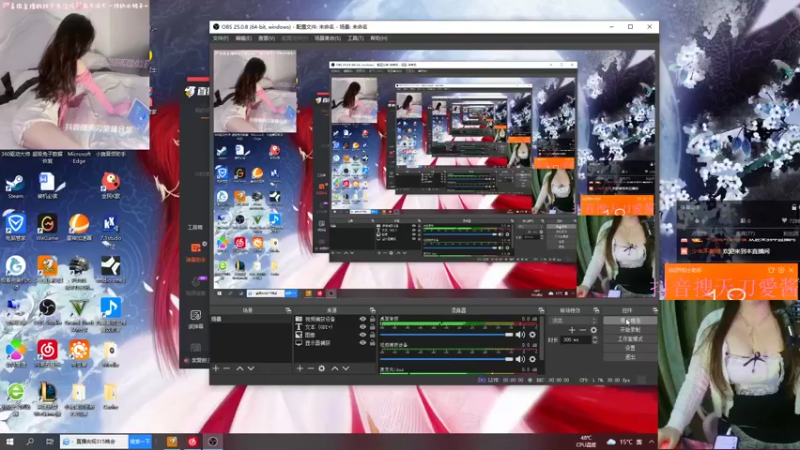This screenshot has width=800, height=450.
Task: Pop out the Sources dock panel
Action: click(372, 310)
